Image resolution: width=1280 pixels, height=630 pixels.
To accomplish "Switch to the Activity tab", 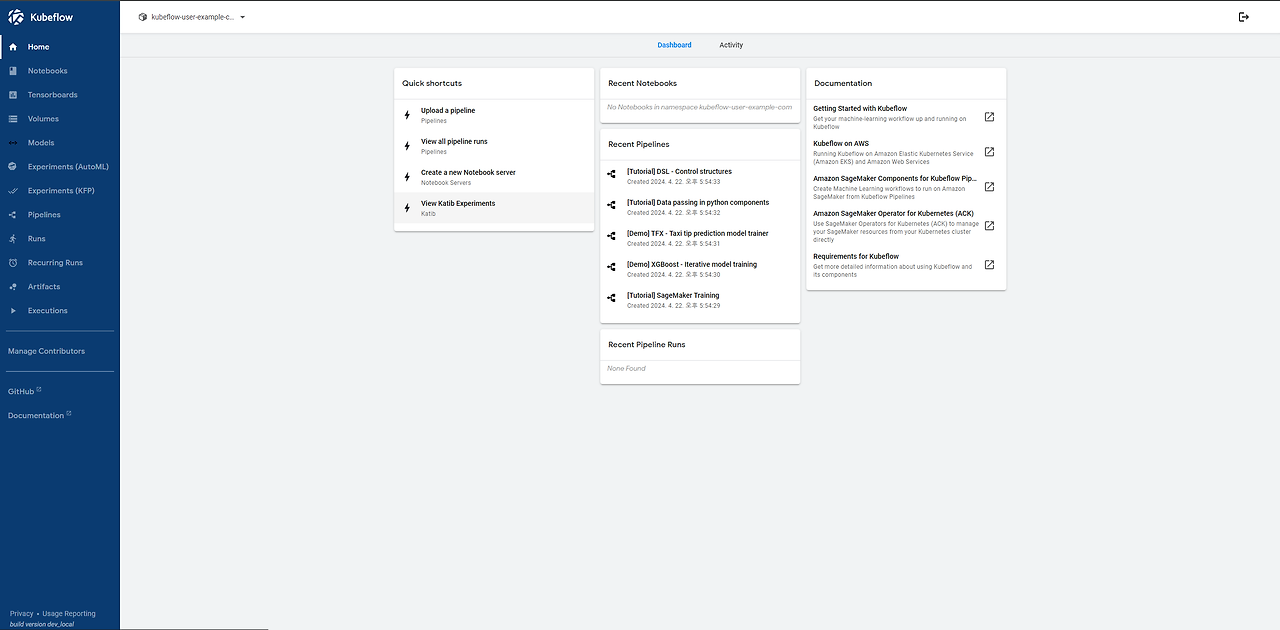I will pos(731,45).
